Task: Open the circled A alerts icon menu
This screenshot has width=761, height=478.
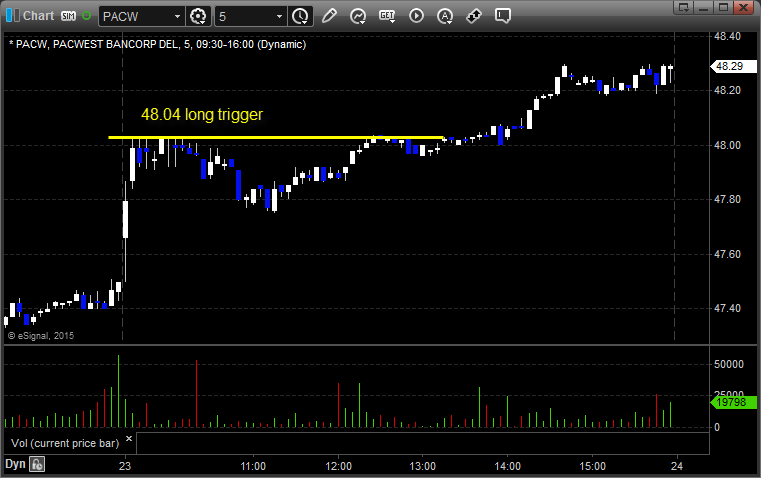Action: [x=445, y=16]
